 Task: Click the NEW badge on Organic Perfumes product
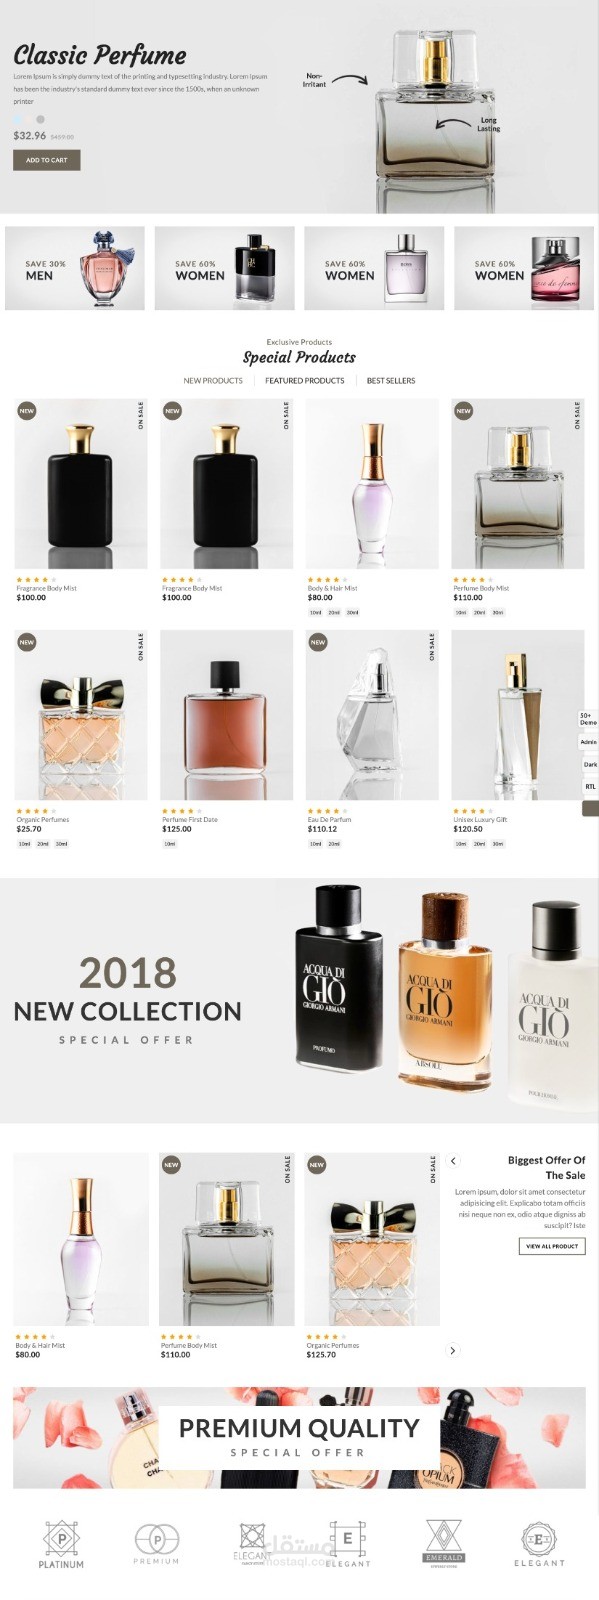tap(26, 642)
